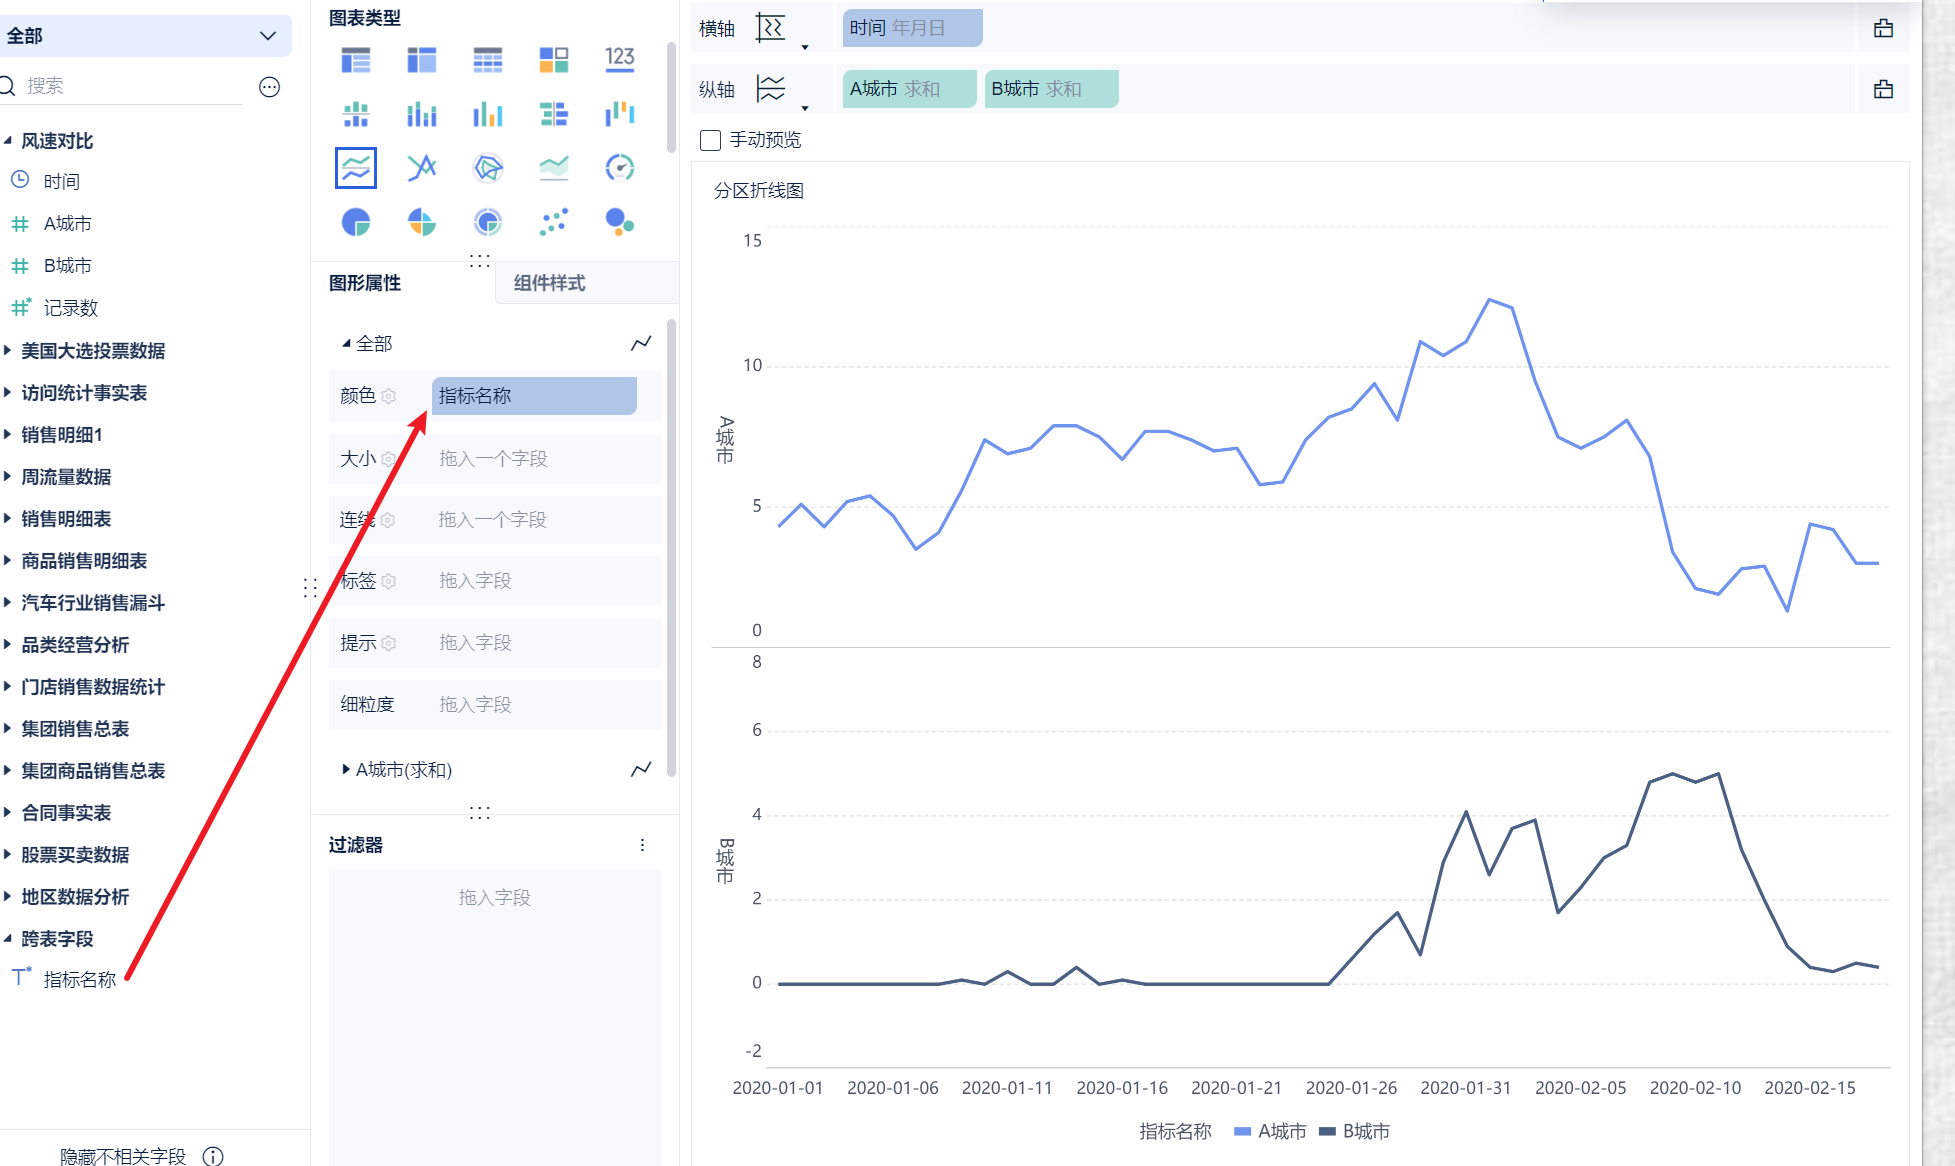Open the search more-options circle icon
The width and height of the screenshot is (1955, 1166).
(x=269, y=87)
